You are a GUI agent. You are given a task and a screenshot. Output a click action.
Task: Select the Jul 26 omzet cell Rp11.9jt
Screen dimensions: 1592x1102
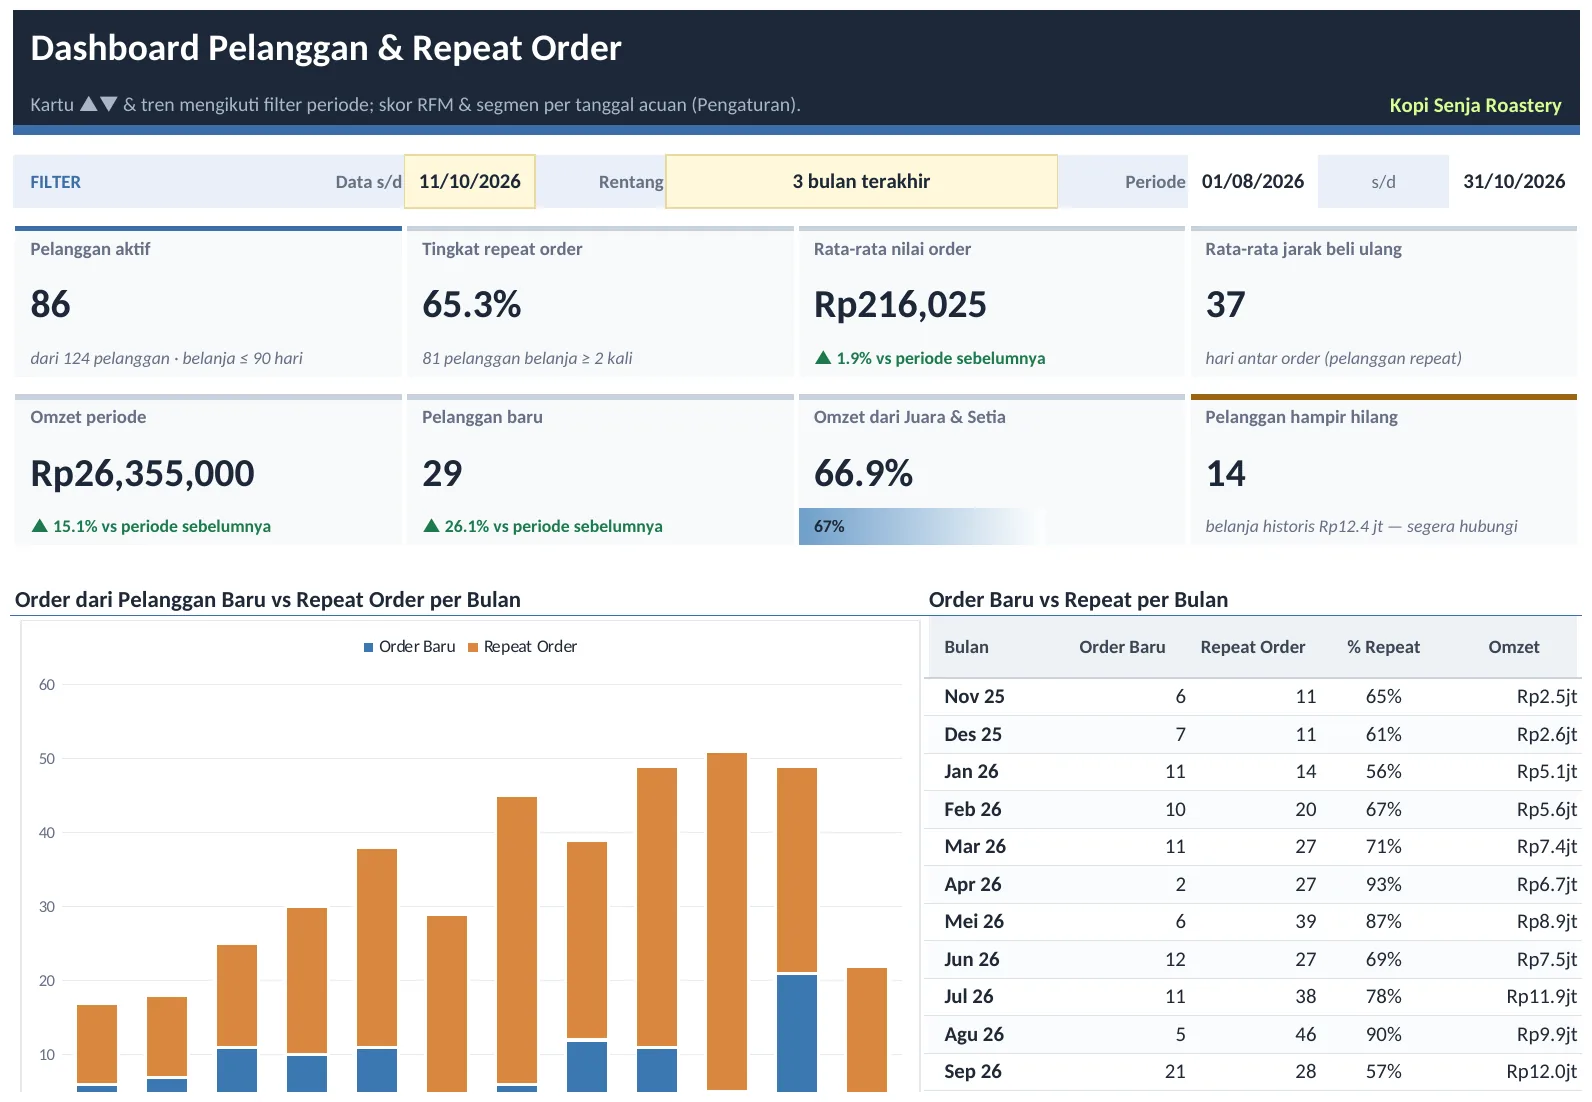click(1541, 996)
